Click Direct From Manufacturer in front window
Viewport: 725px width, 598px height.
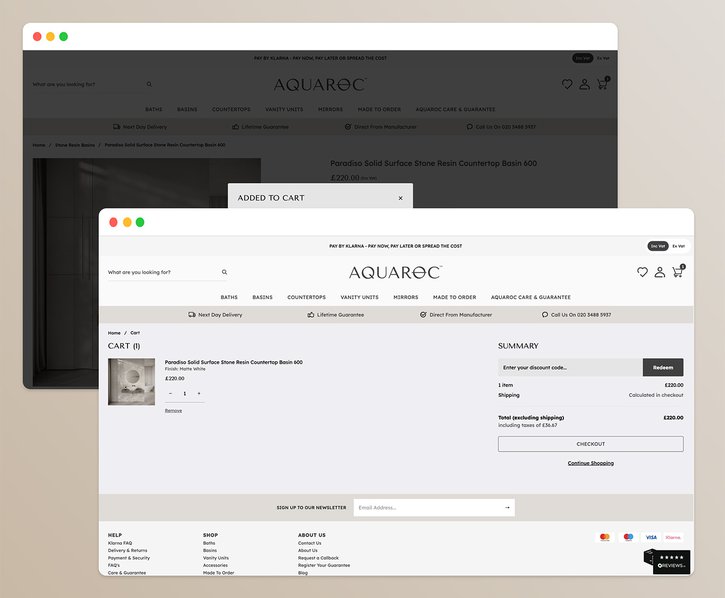click(x=456, y=314)
